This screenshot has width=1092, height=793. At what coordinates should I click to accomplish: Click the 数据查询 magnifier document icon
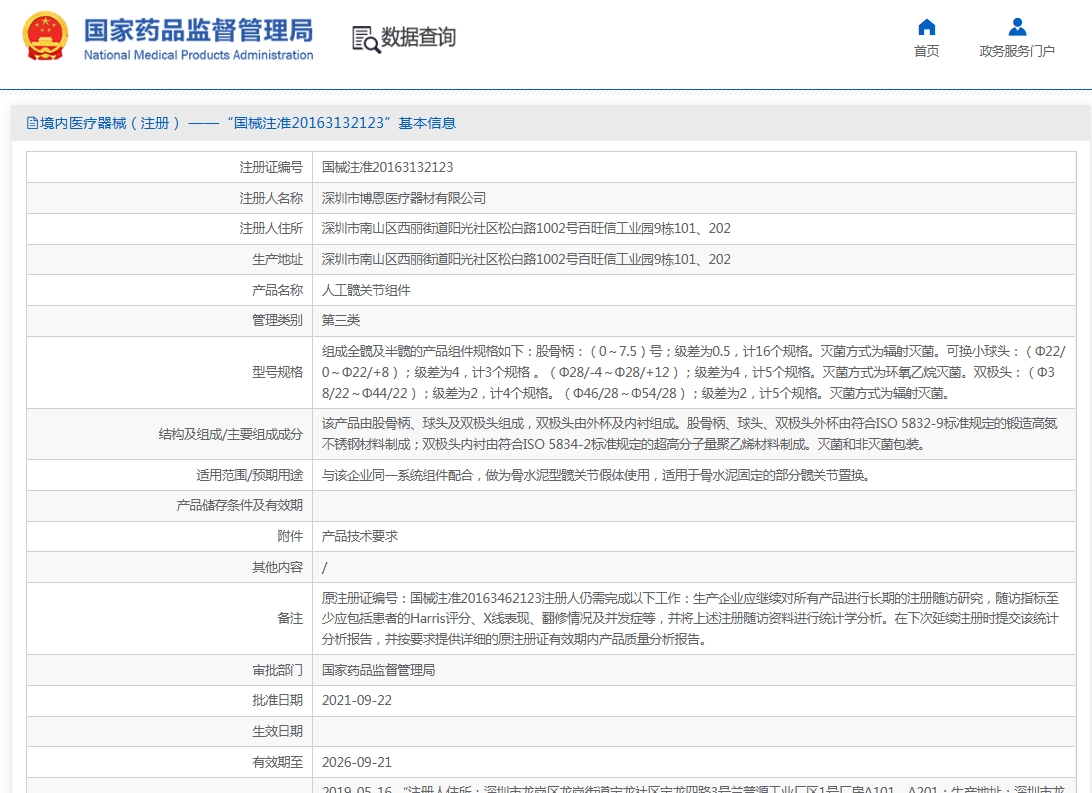pyautogui.click(x=366, y=39)
